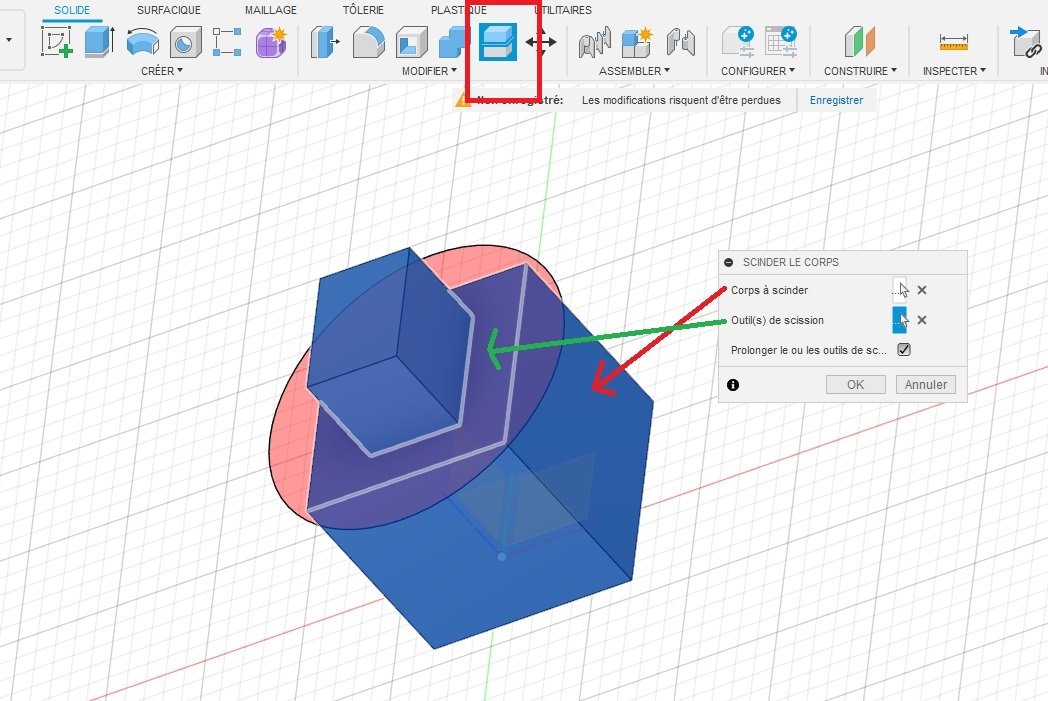Select the Hole tool icon
Screen dimensions: 1048x701
pos(185,41)
